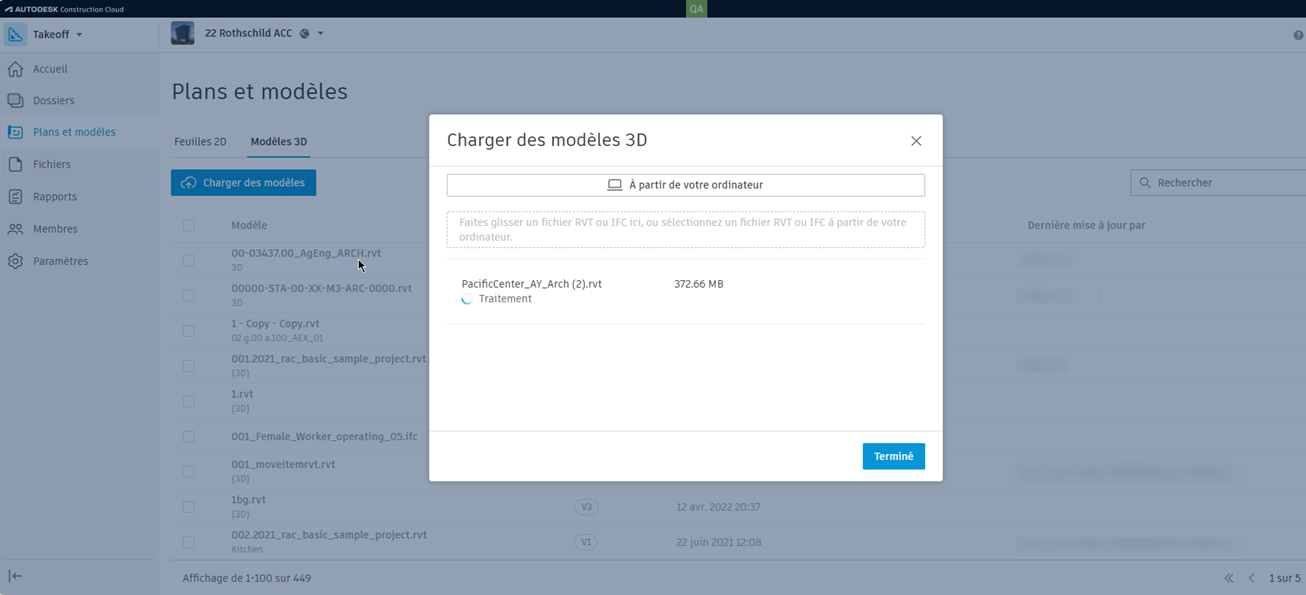Check the select-all checkbox in the table header
The height and width of the screenshot is (595, 1306).
click(x=189, y=225)
